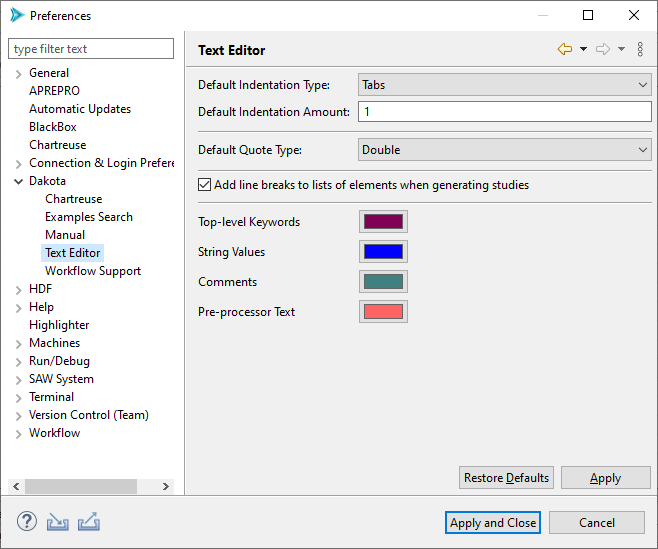Select Highlighter preferences page
The width and height of the screenshot is (658, 549).
click(x=59, y=325)
